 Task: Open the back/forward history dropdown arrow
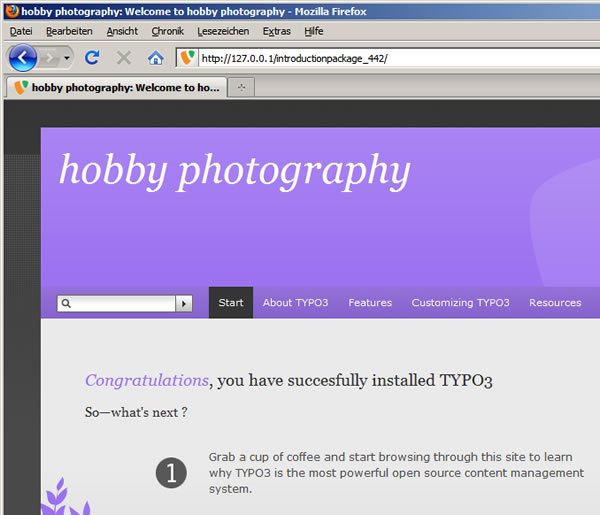coord(67,58)
